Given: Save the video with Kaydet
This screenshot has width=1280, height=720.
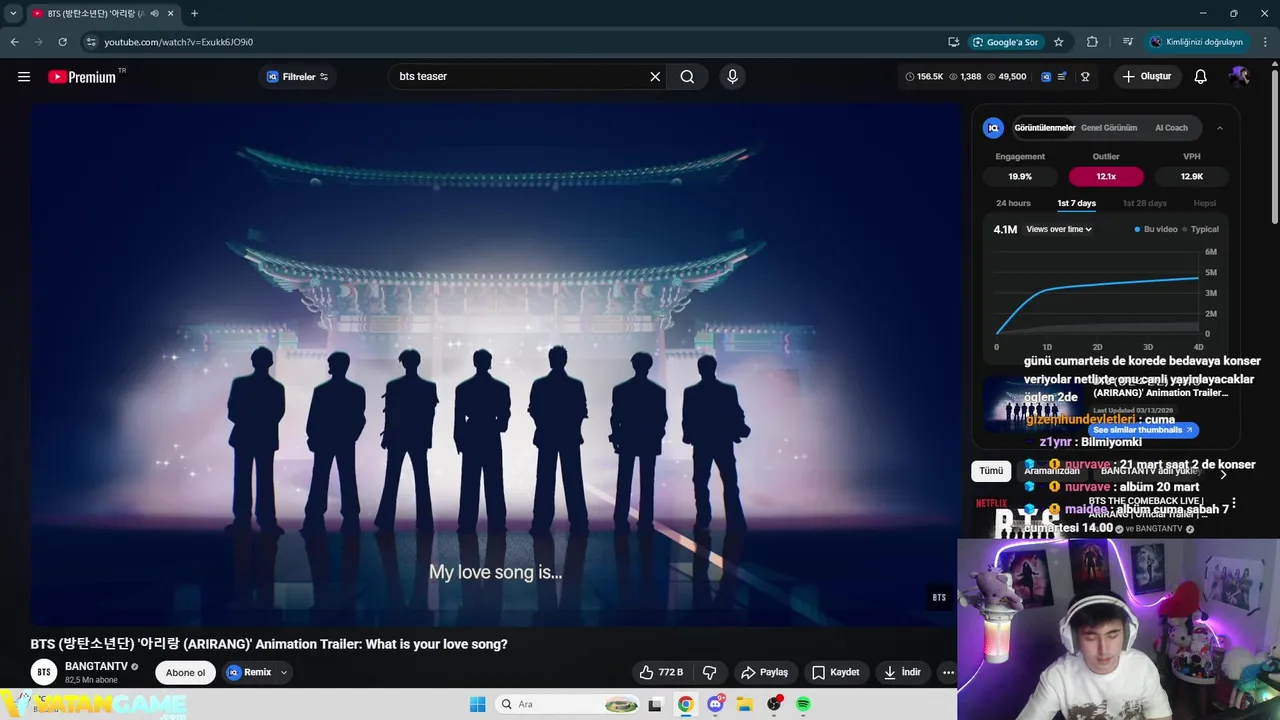Looking at the screenshot, I should tap(836, 672).
